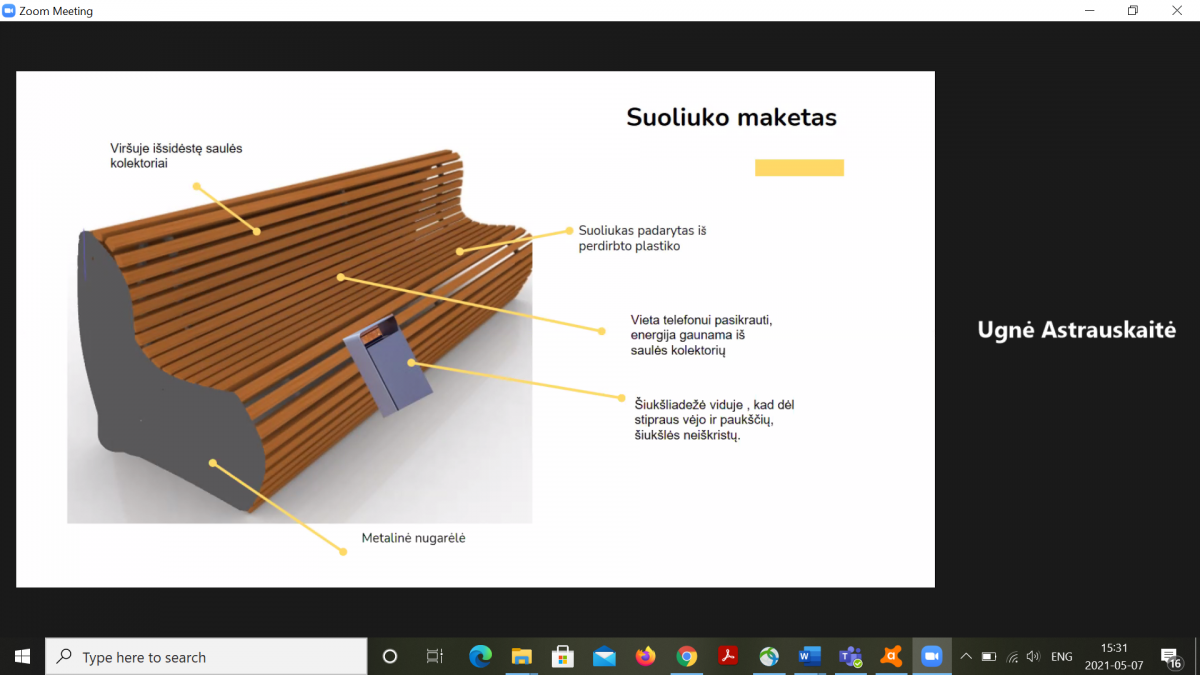
Task: Click the Šiukšliadežė viduje description text
Action: (x=714, y=420)
